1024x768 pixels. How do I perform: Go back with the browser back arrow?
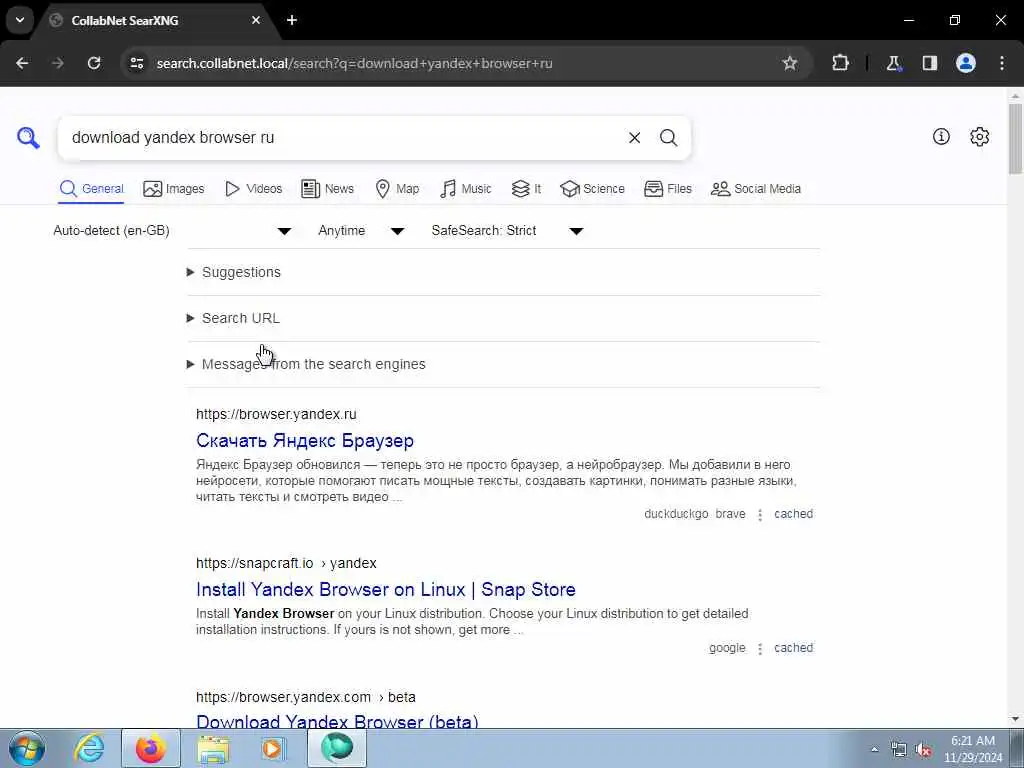pos(22,63)
